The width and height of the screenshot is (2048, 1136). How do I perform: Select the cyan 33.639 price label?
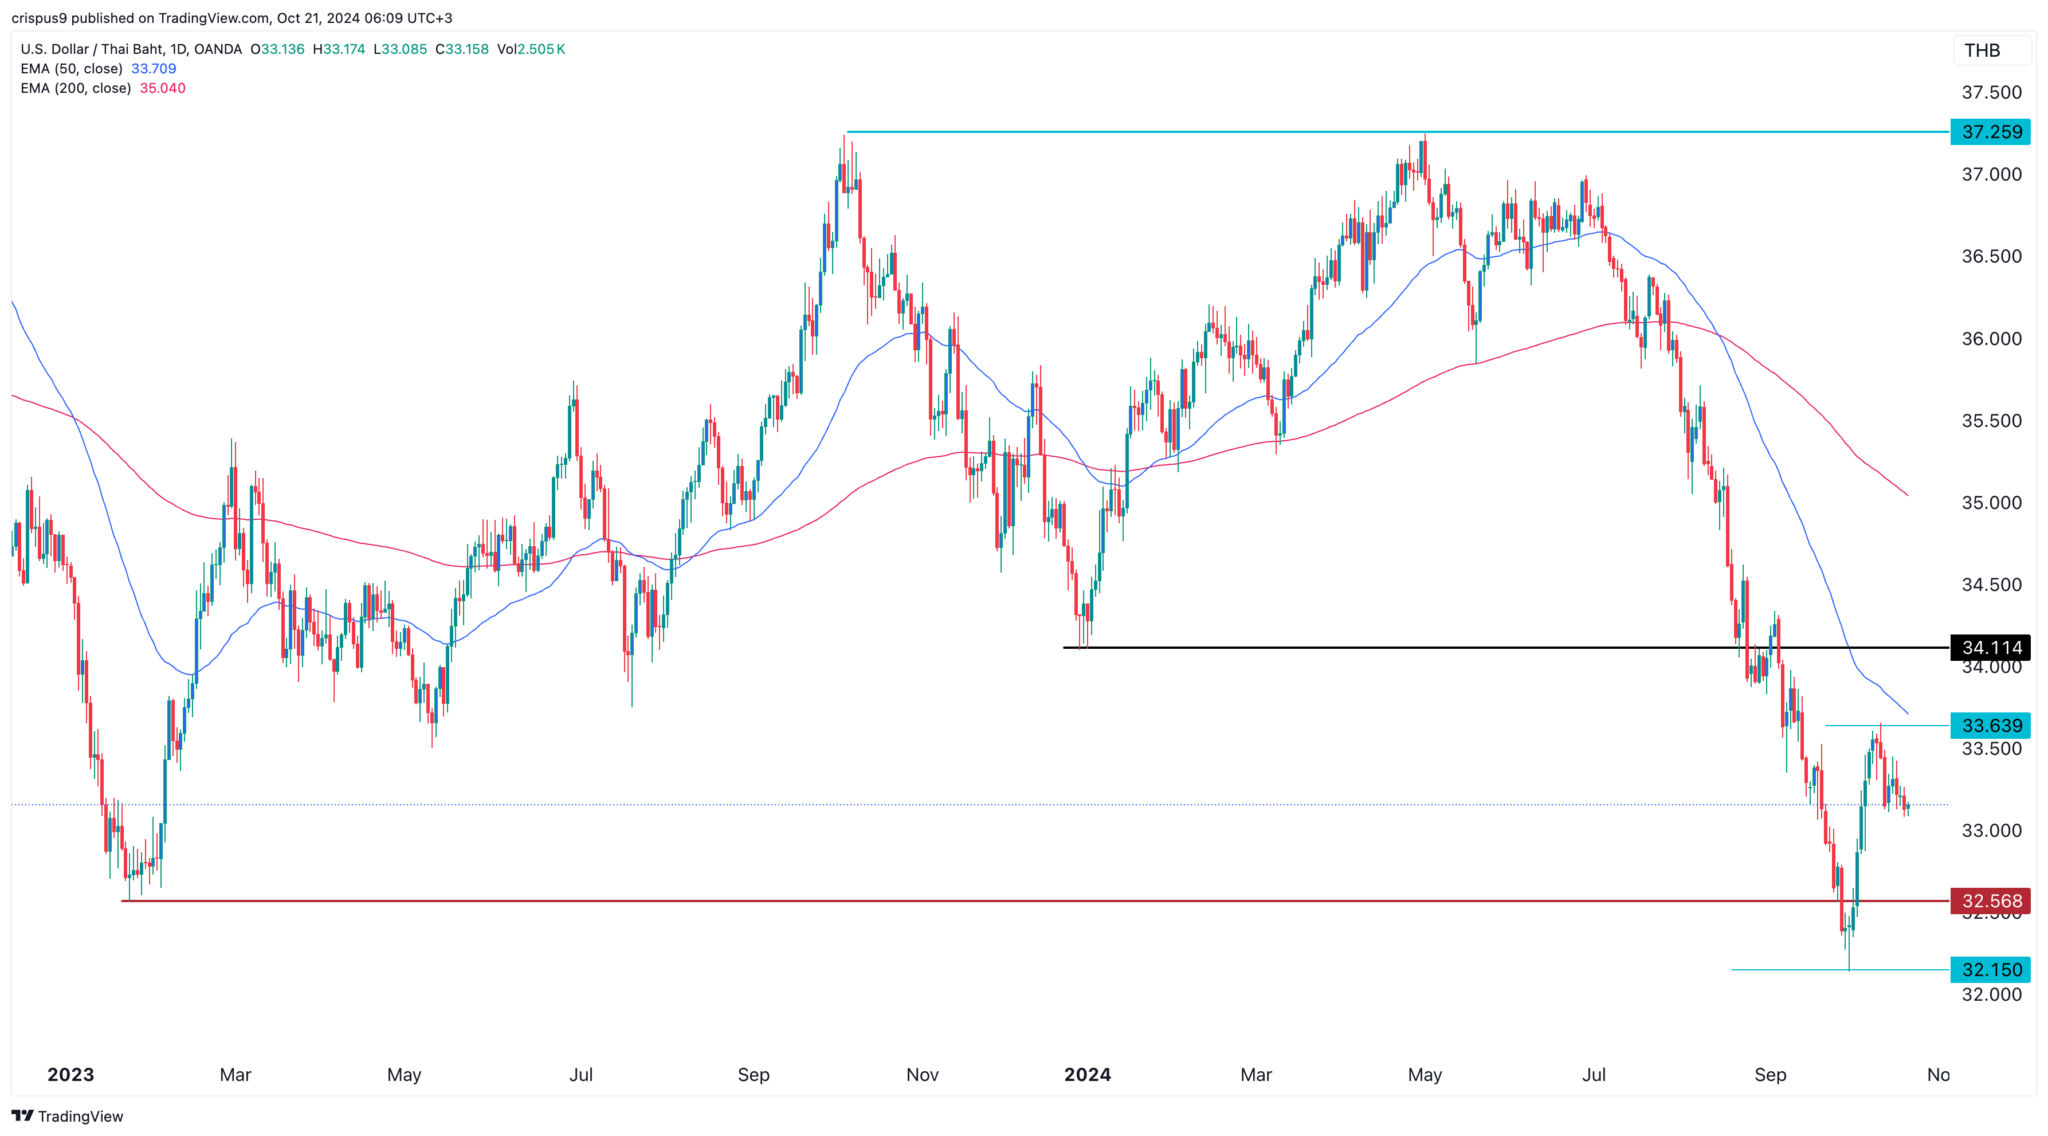point(1990,726)
